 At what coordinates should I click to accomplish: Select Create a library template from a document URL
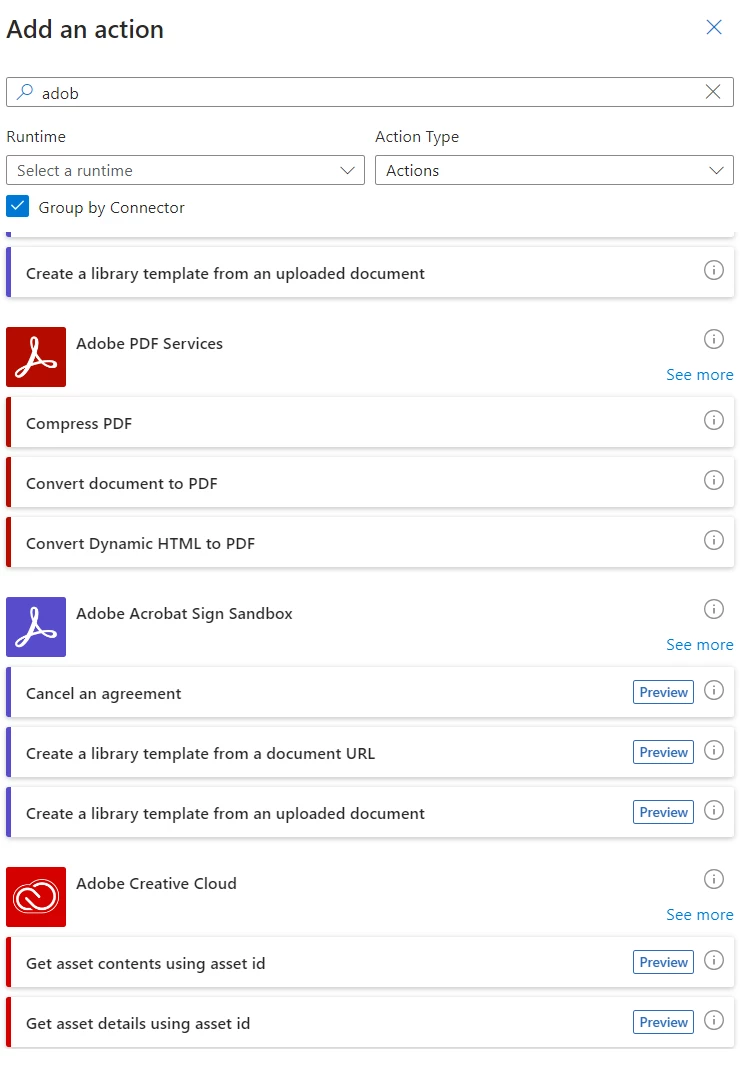tap(370, 752)
